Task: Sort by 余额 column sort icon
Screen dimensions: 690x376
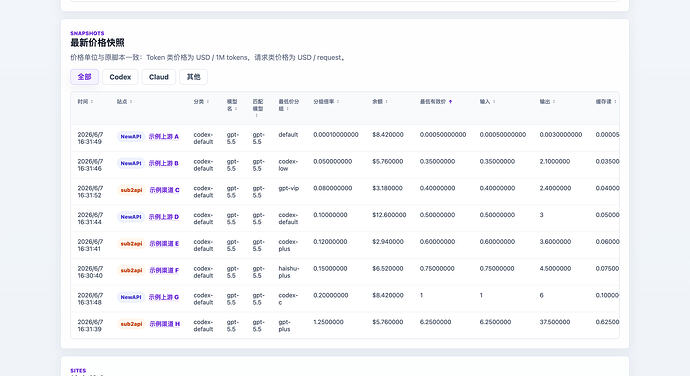Action: pyautogui.click(x=386, y=102)
